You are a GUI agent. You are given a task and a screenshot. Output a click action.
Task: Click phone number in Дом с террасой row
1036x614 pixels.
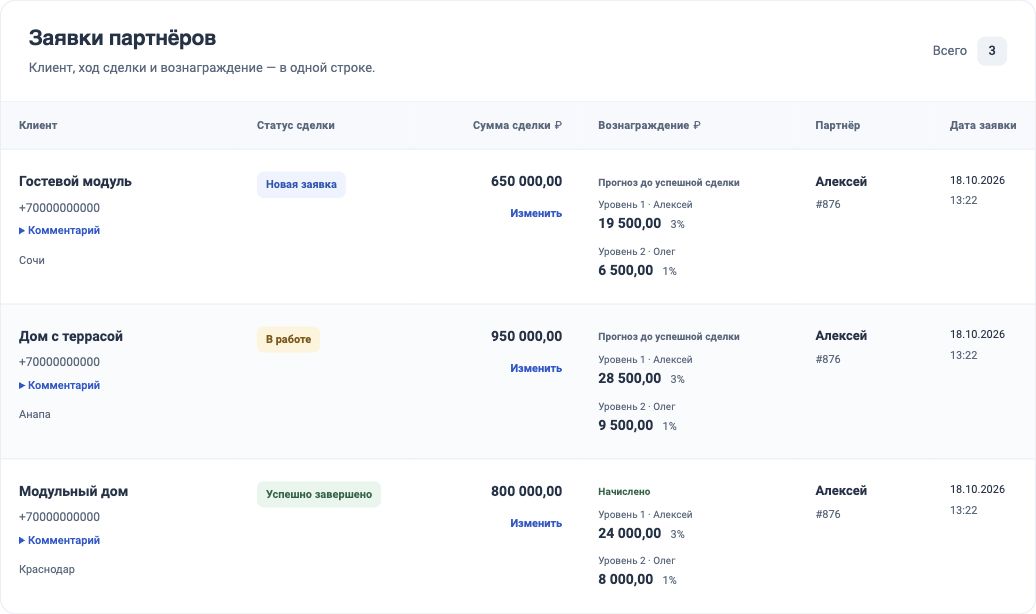pyautogui.click(x=59, y=362)
